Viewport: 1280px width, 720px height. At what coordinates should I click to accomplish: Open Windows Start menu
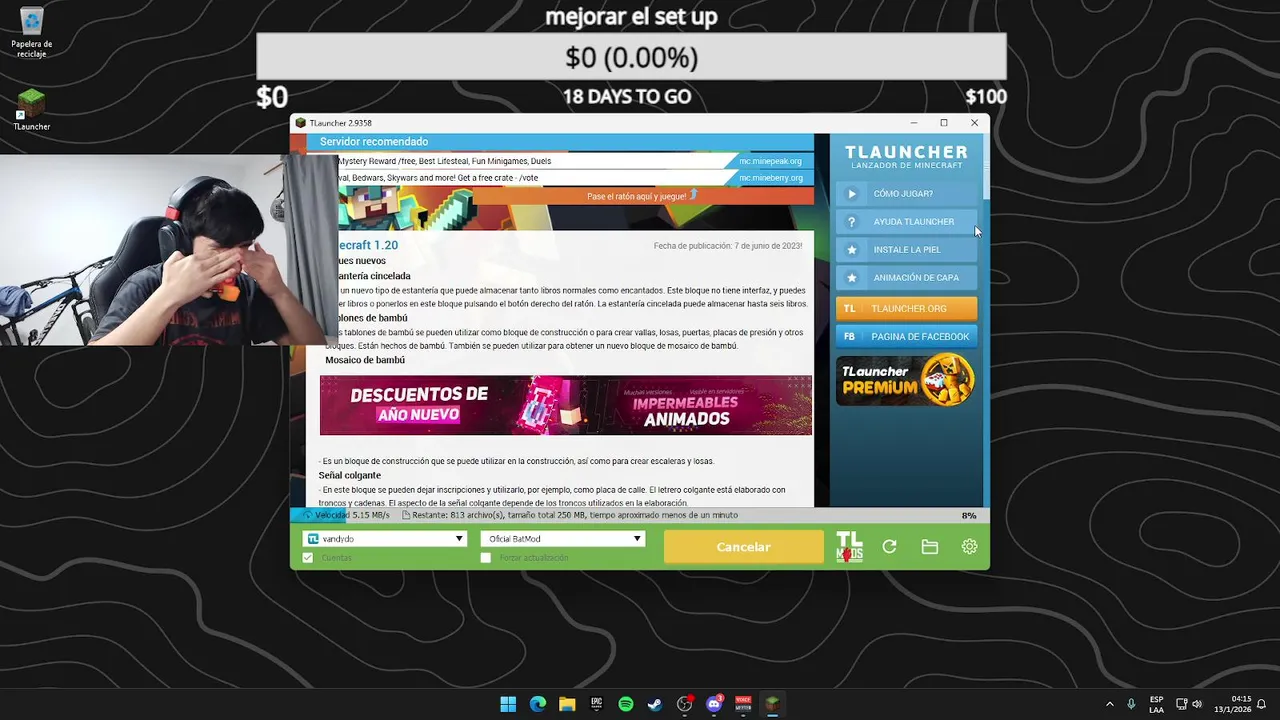tap(508, 704)
